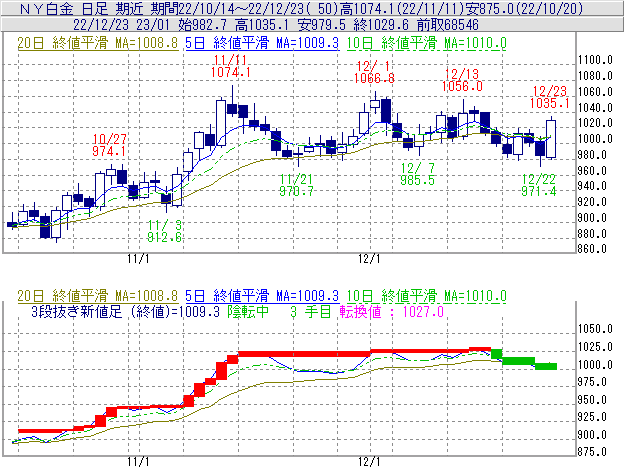This screenshot has width=624, height=475.
Task: Click lower chart 20日 終値平滑 legend
Action: [98, 296]
